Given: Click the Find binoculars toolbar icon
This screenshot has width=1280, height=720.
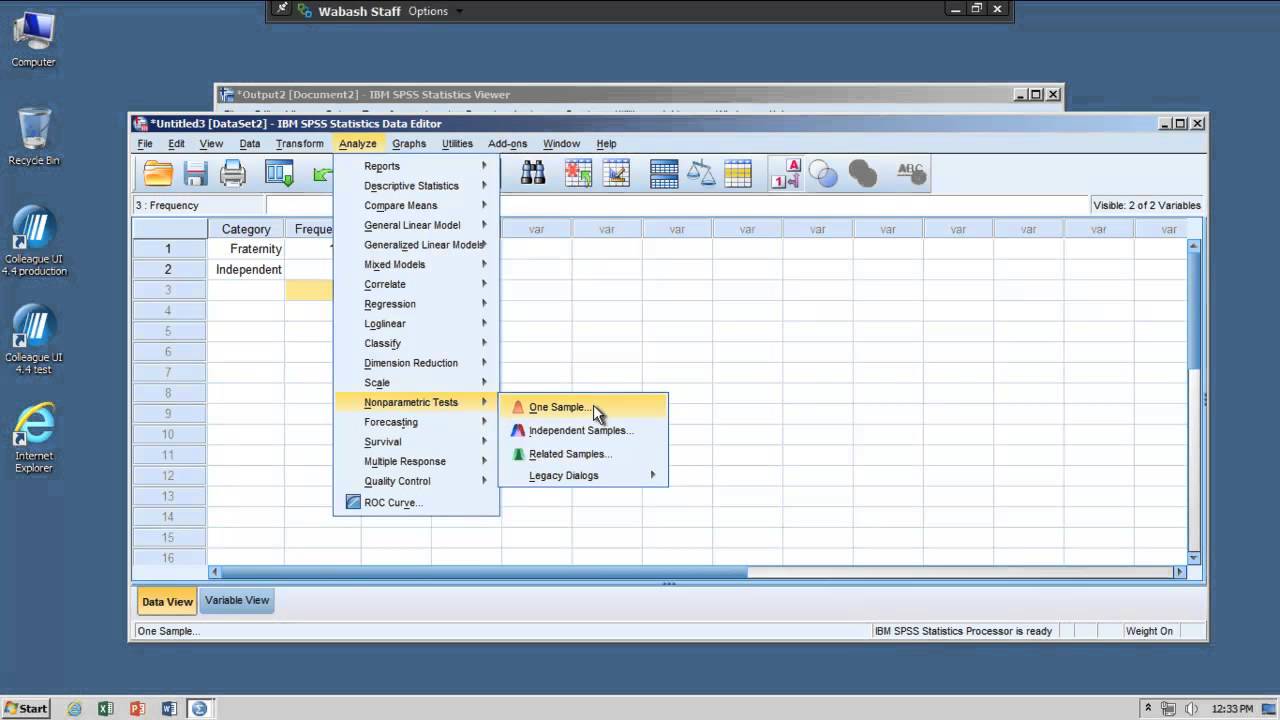Looking at the screenshot, I should pyautogui.click(x=533, y=173).
